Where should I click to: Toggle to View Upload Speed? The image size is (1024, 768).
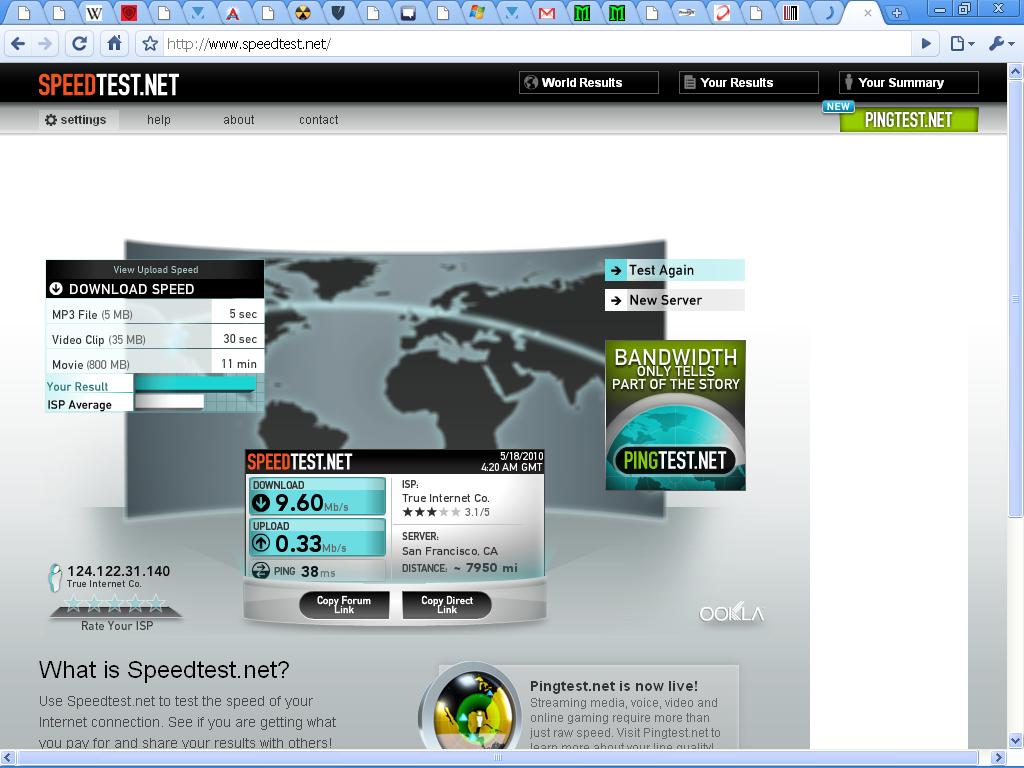click(155, 270)
